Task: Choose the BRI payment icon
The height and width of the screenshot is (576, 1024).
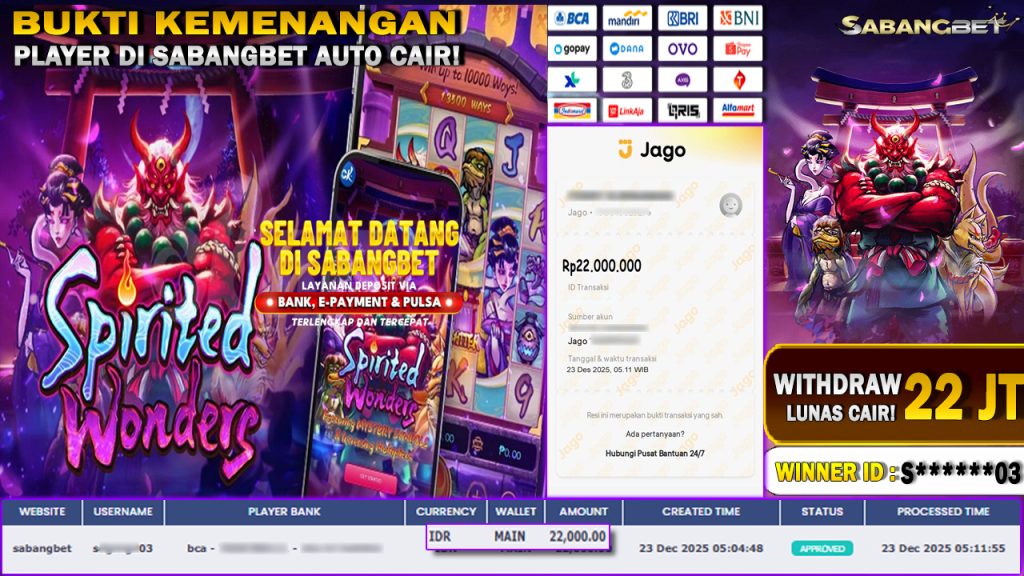Action: pyautogui.click(x=682, y=18)
